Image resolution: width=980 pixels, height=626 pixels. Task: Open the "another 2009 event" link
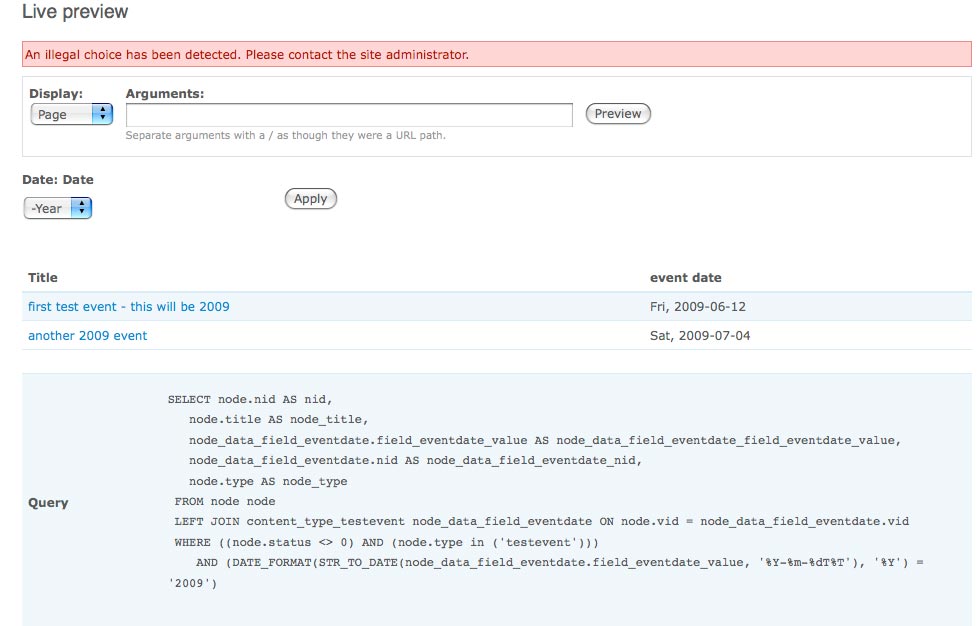[88, 336]
